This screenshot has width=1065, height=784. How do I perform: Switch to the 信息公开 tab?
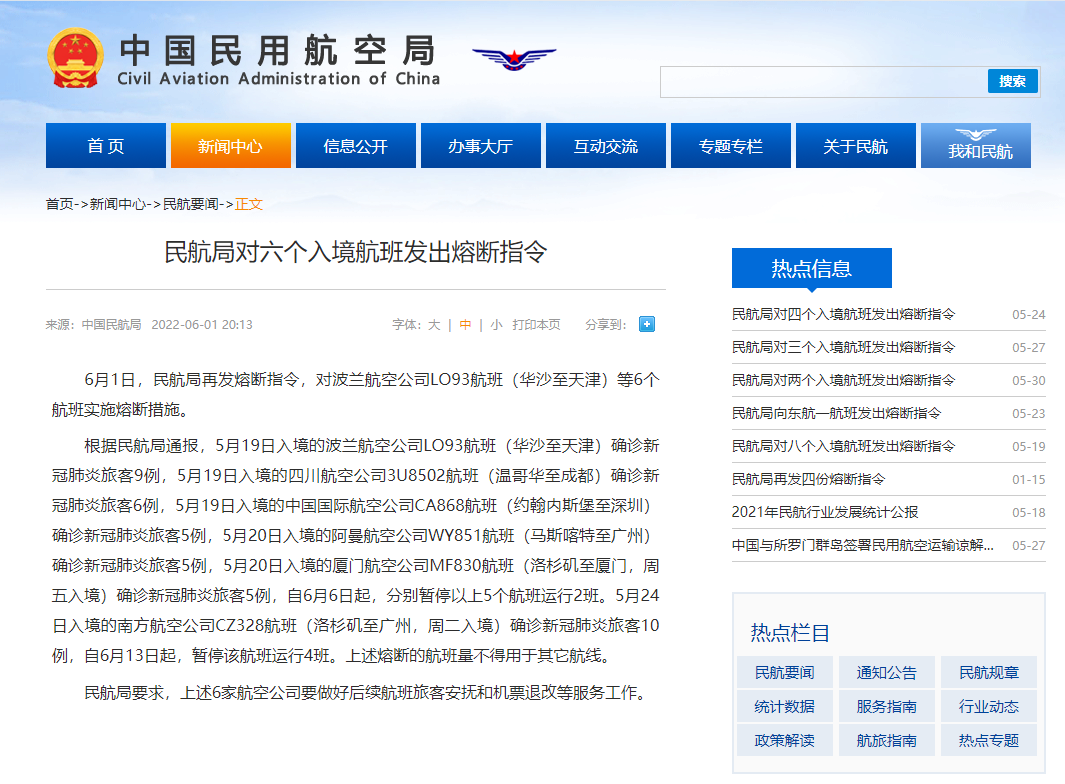pos(355,145)
